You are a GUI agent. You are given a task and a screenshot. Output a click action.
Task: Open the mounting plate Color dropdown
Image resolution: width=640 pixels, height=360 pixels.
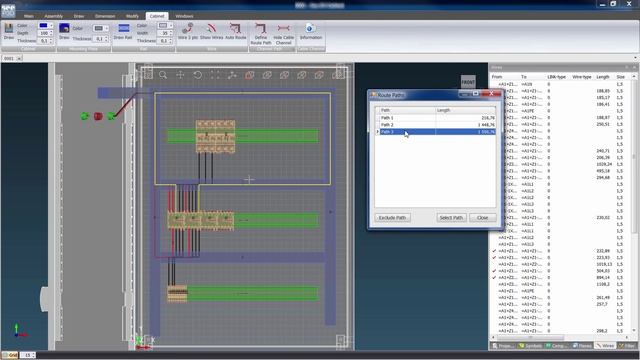pos(107,29)
